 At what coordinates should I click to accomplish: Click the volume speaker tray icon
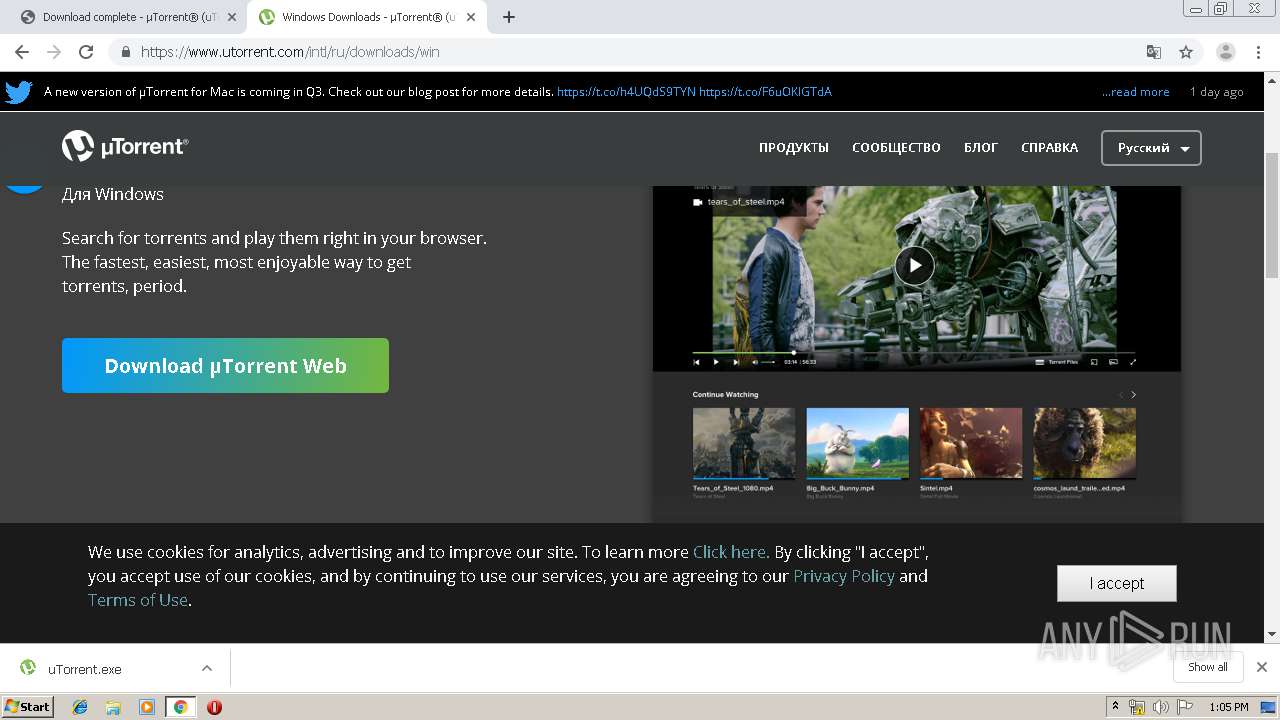point(1160,707)
